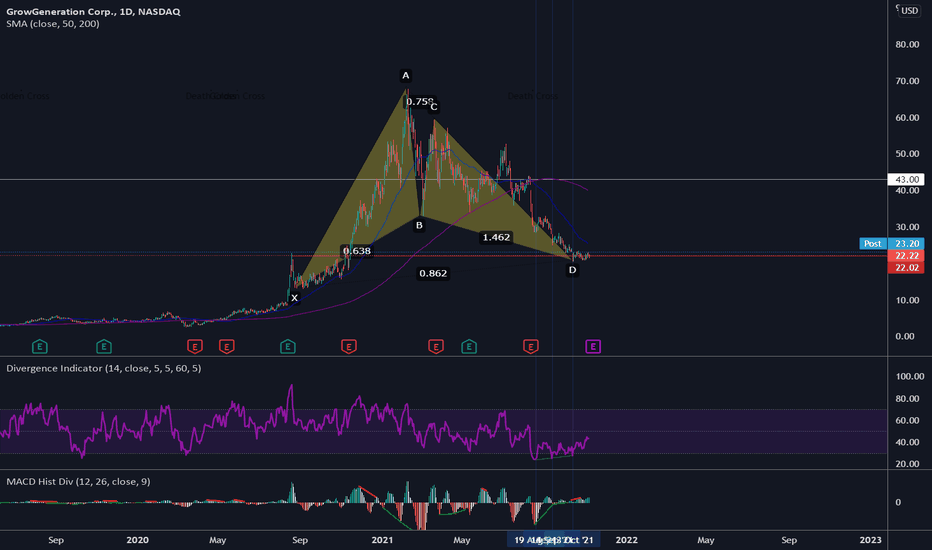This screenshot has width=932, height=550.
Task: Click the 10.00 price axis label
Action: pyautogui.click(x=907, y=300)
